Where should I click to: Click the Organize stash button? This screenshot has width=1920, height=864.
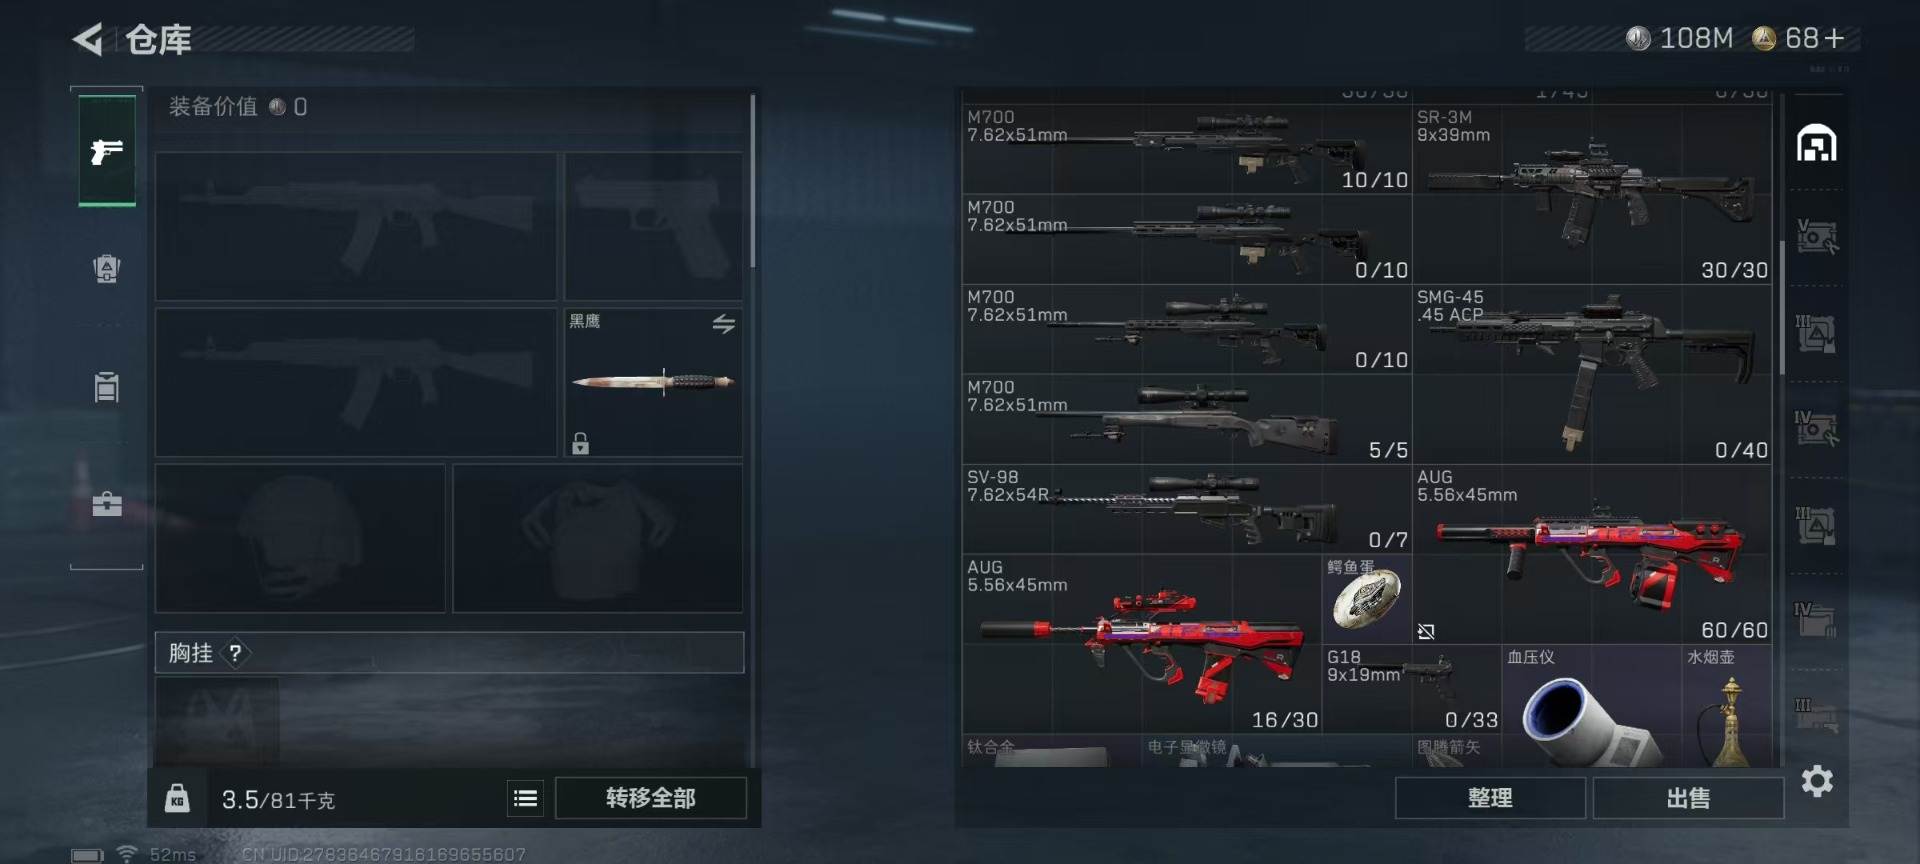pyautogui.click(x=1490, y=798)
